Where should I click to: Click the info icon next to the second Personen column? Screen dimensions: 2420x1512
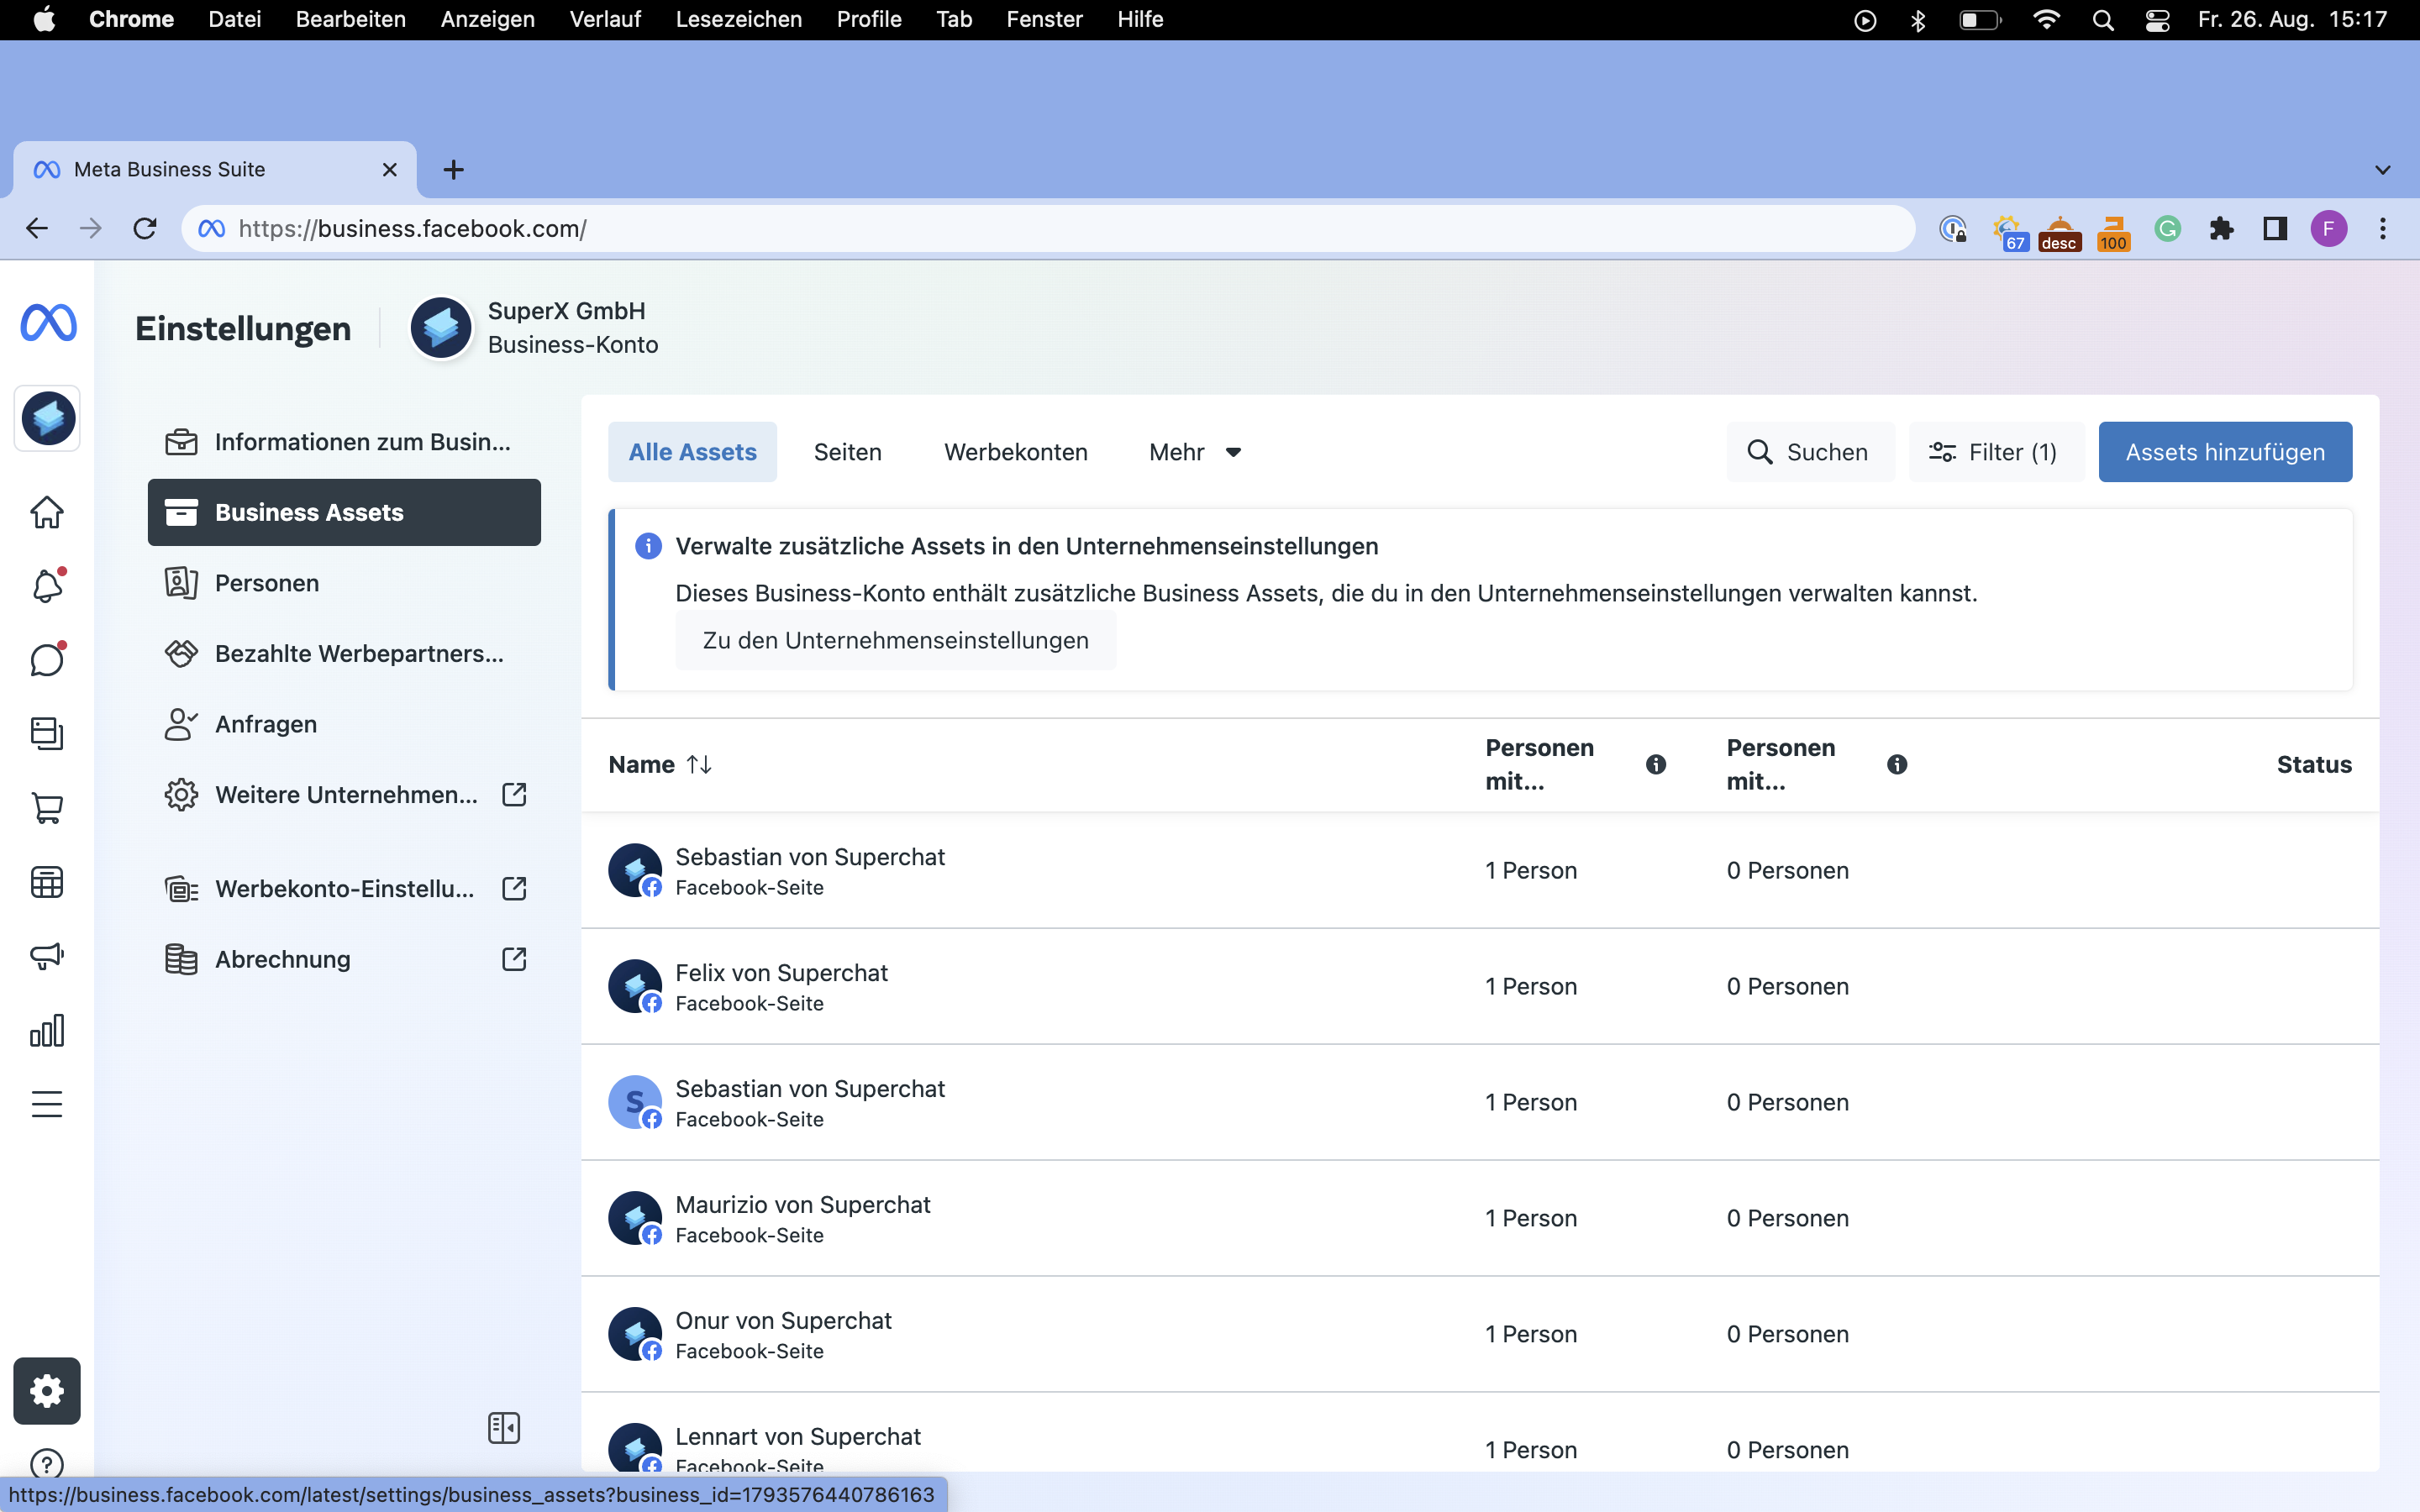1897,764
